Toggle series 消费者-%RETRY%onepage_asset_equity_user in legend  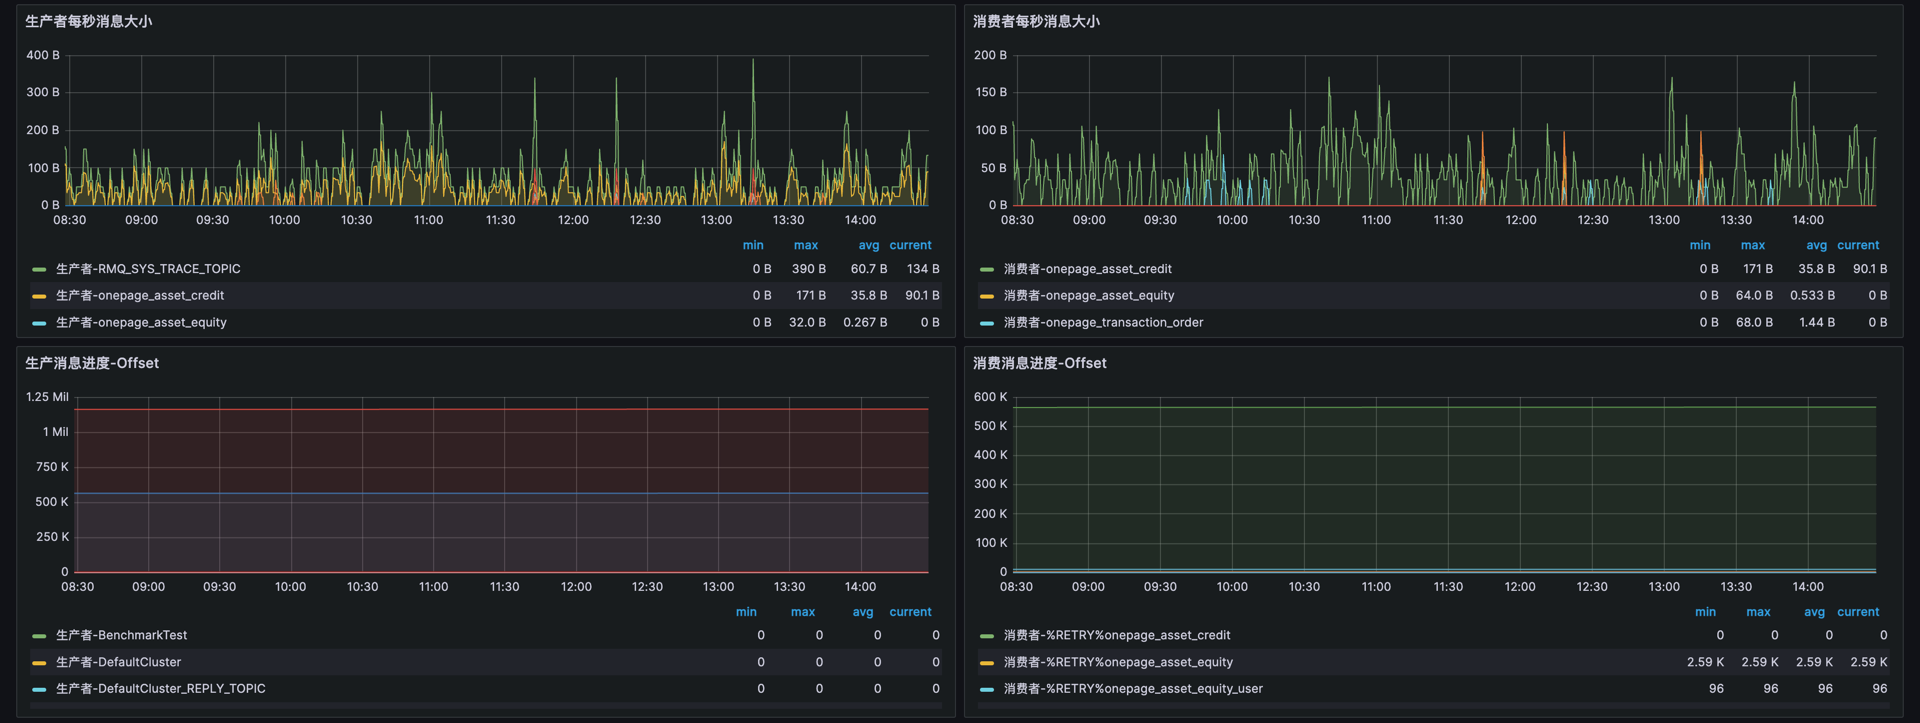[x=1133, y=688]
